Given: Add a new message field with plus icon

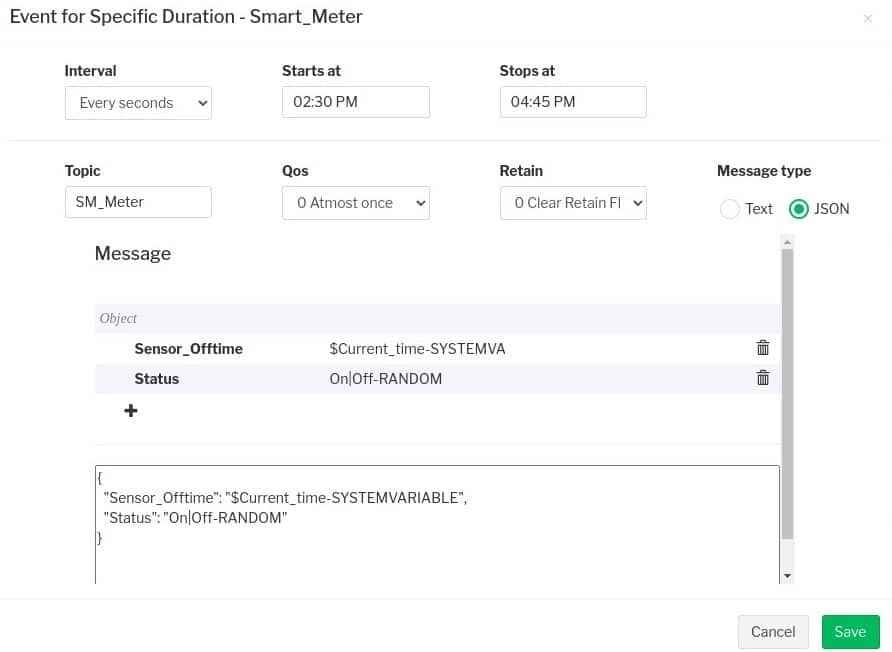Looking at the screenshot, I should point(131,410).
